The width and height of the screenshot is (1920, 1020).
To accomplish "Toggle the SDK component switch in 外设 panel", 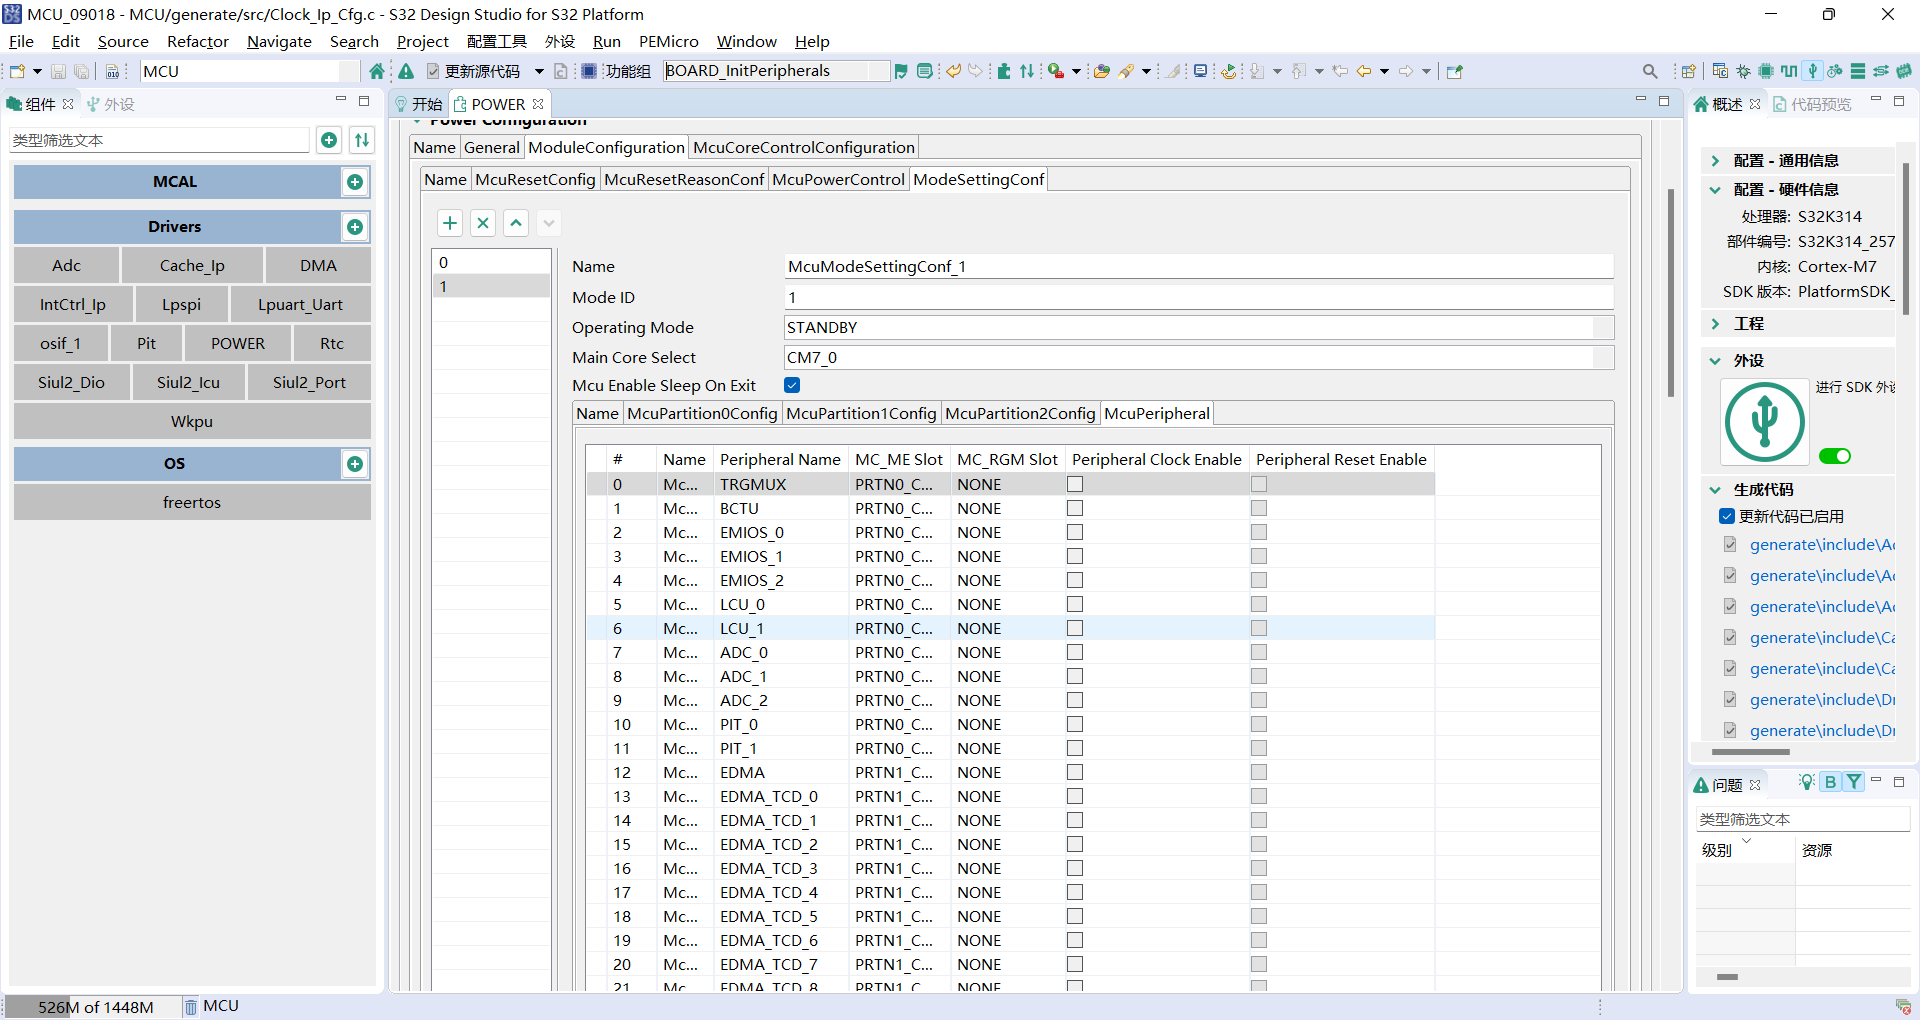I will point(1836,456).
